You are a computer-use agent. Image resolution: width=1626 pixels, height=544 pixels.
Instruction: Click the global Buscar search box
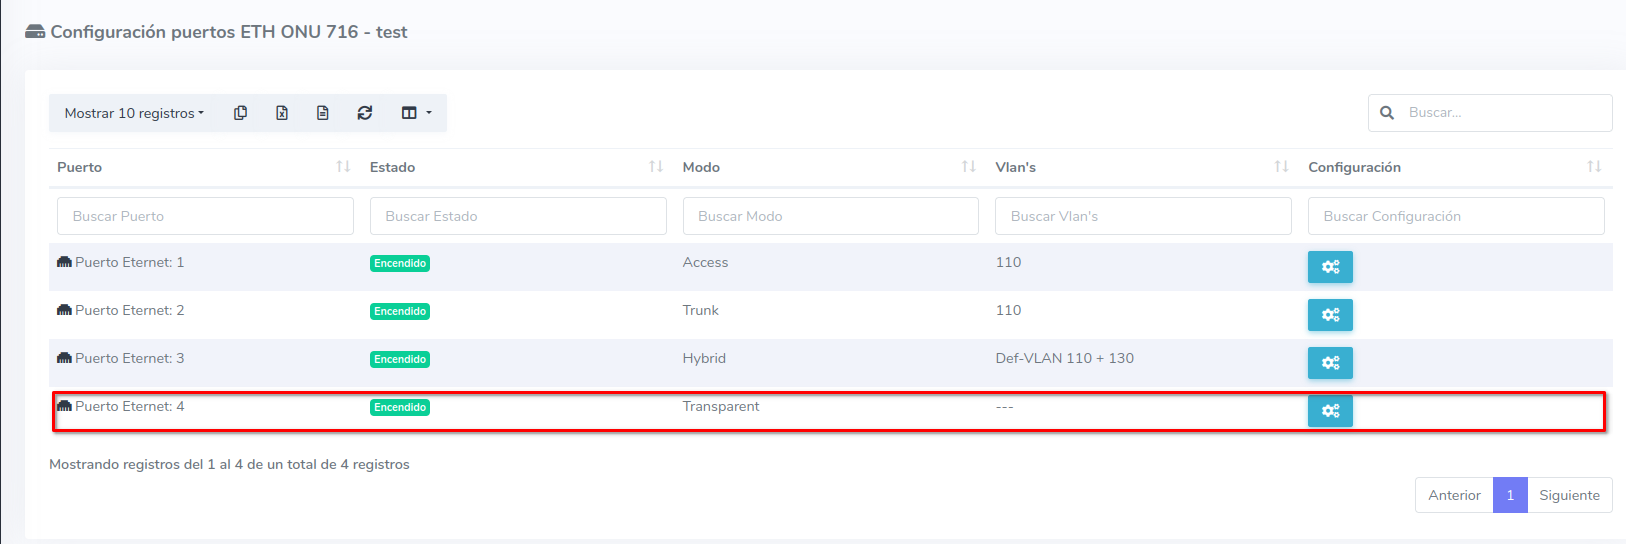click(1500, 113)
